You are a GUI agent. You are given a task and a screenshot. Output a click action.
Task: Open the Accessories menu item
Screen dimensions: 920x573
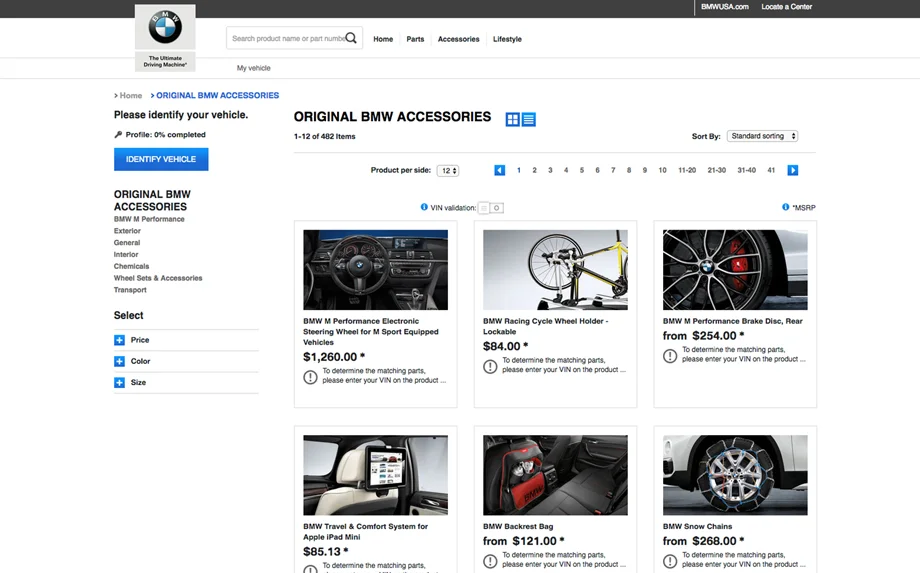458,39
